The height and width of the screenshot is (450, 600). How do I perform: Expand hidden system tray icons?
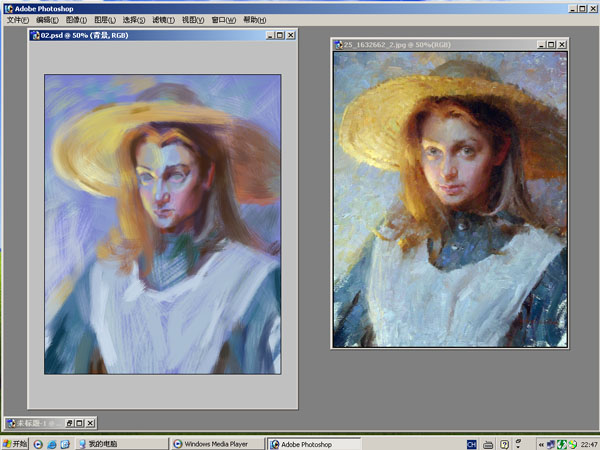pyautogui.click(x=541, y=445)
